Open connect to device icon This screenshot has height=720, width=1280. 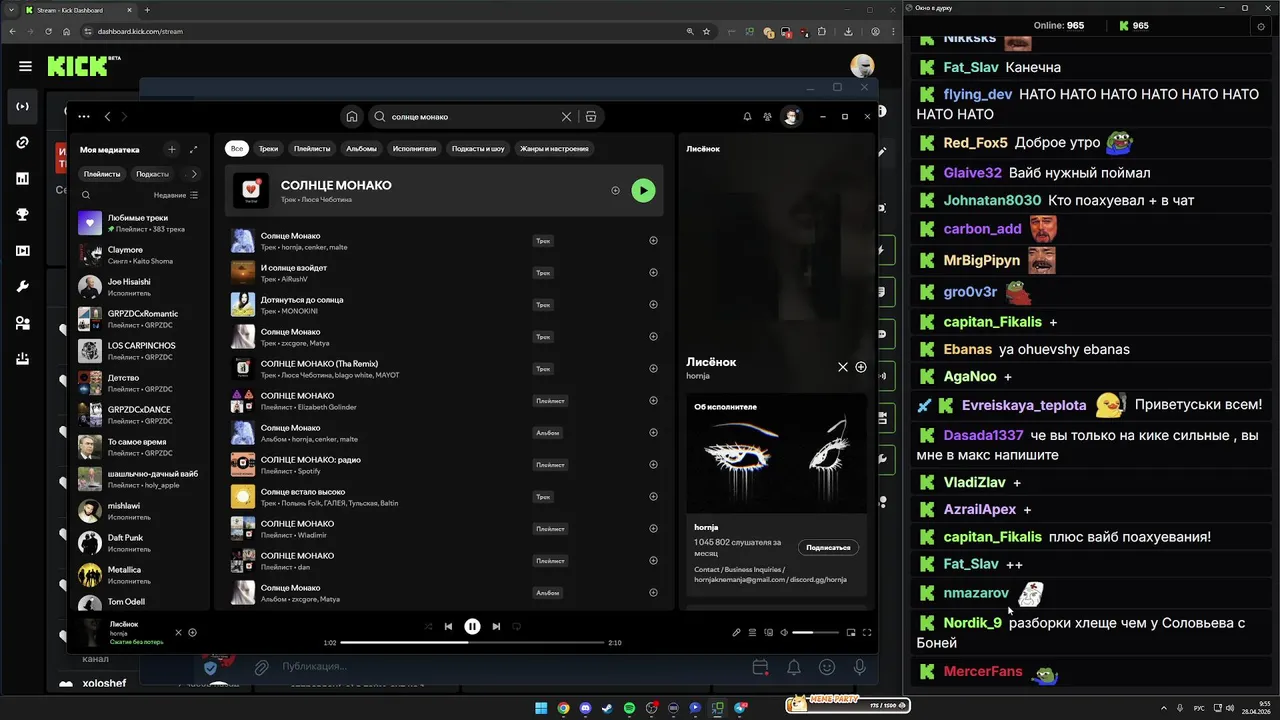point(769,632)
